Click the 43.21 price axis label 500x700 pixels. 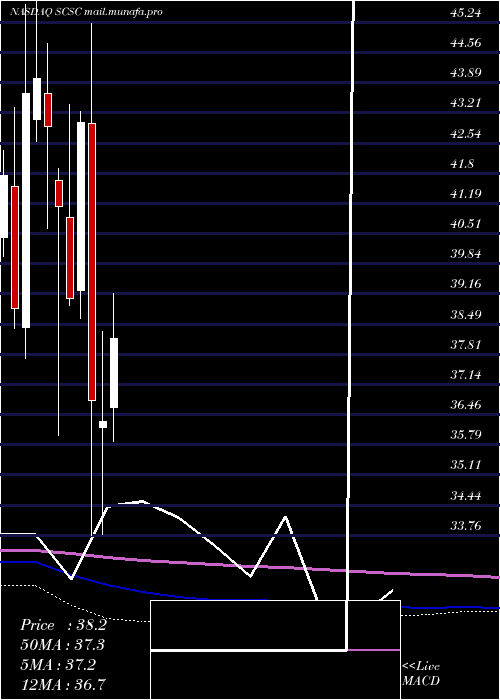[x=466, y=103]
